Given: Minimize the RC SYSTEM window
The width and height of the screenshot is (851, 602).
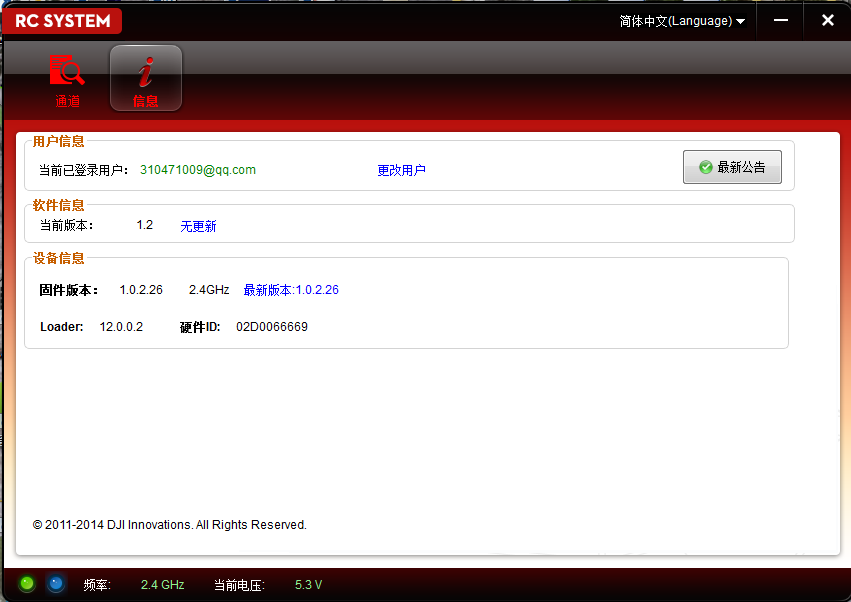Looking at the screenshot, I should [780, 21].
